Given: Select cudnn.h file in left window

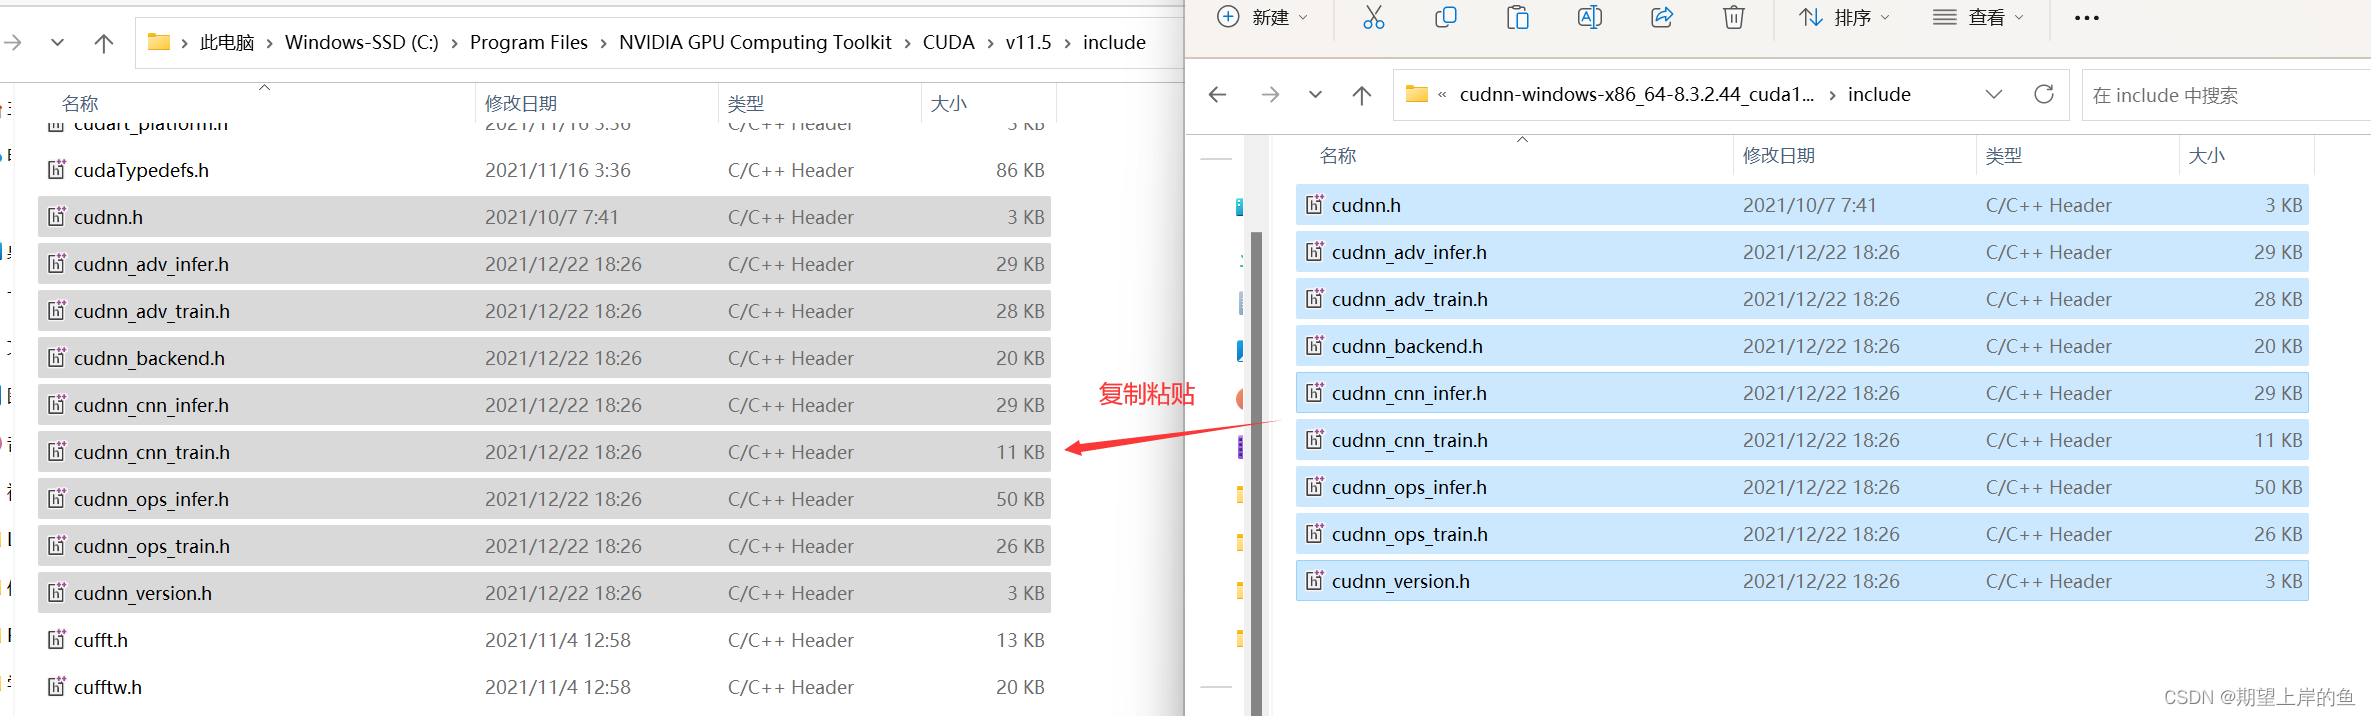Looking at the screenshot, I should click(x=545, y=218).
